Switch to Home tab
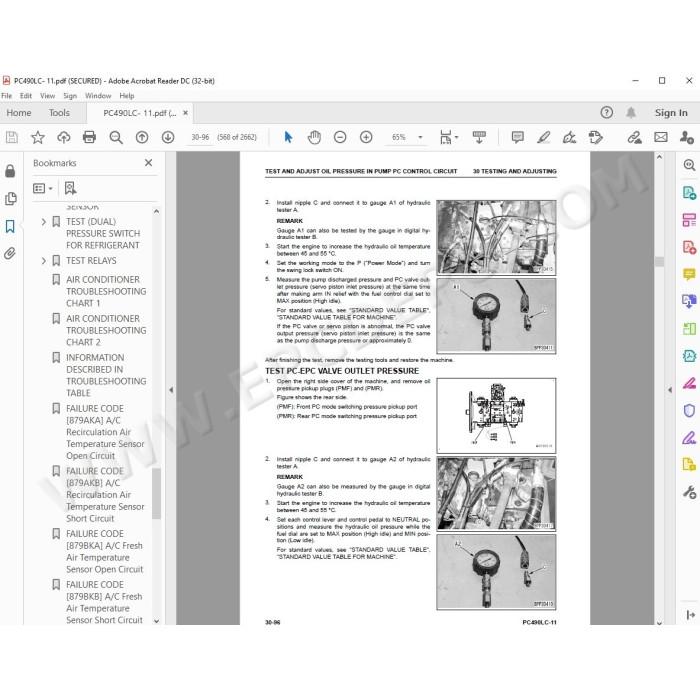 coord(19,113)
